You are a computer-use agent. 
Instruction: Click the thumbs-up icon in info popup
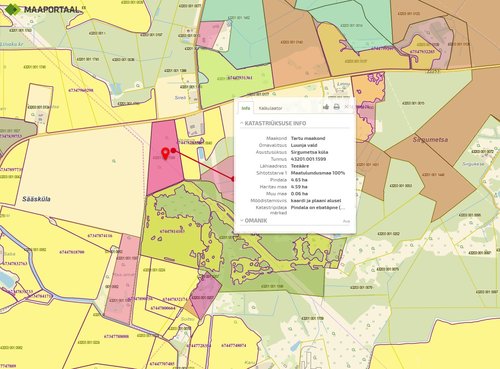pos(326,107)
